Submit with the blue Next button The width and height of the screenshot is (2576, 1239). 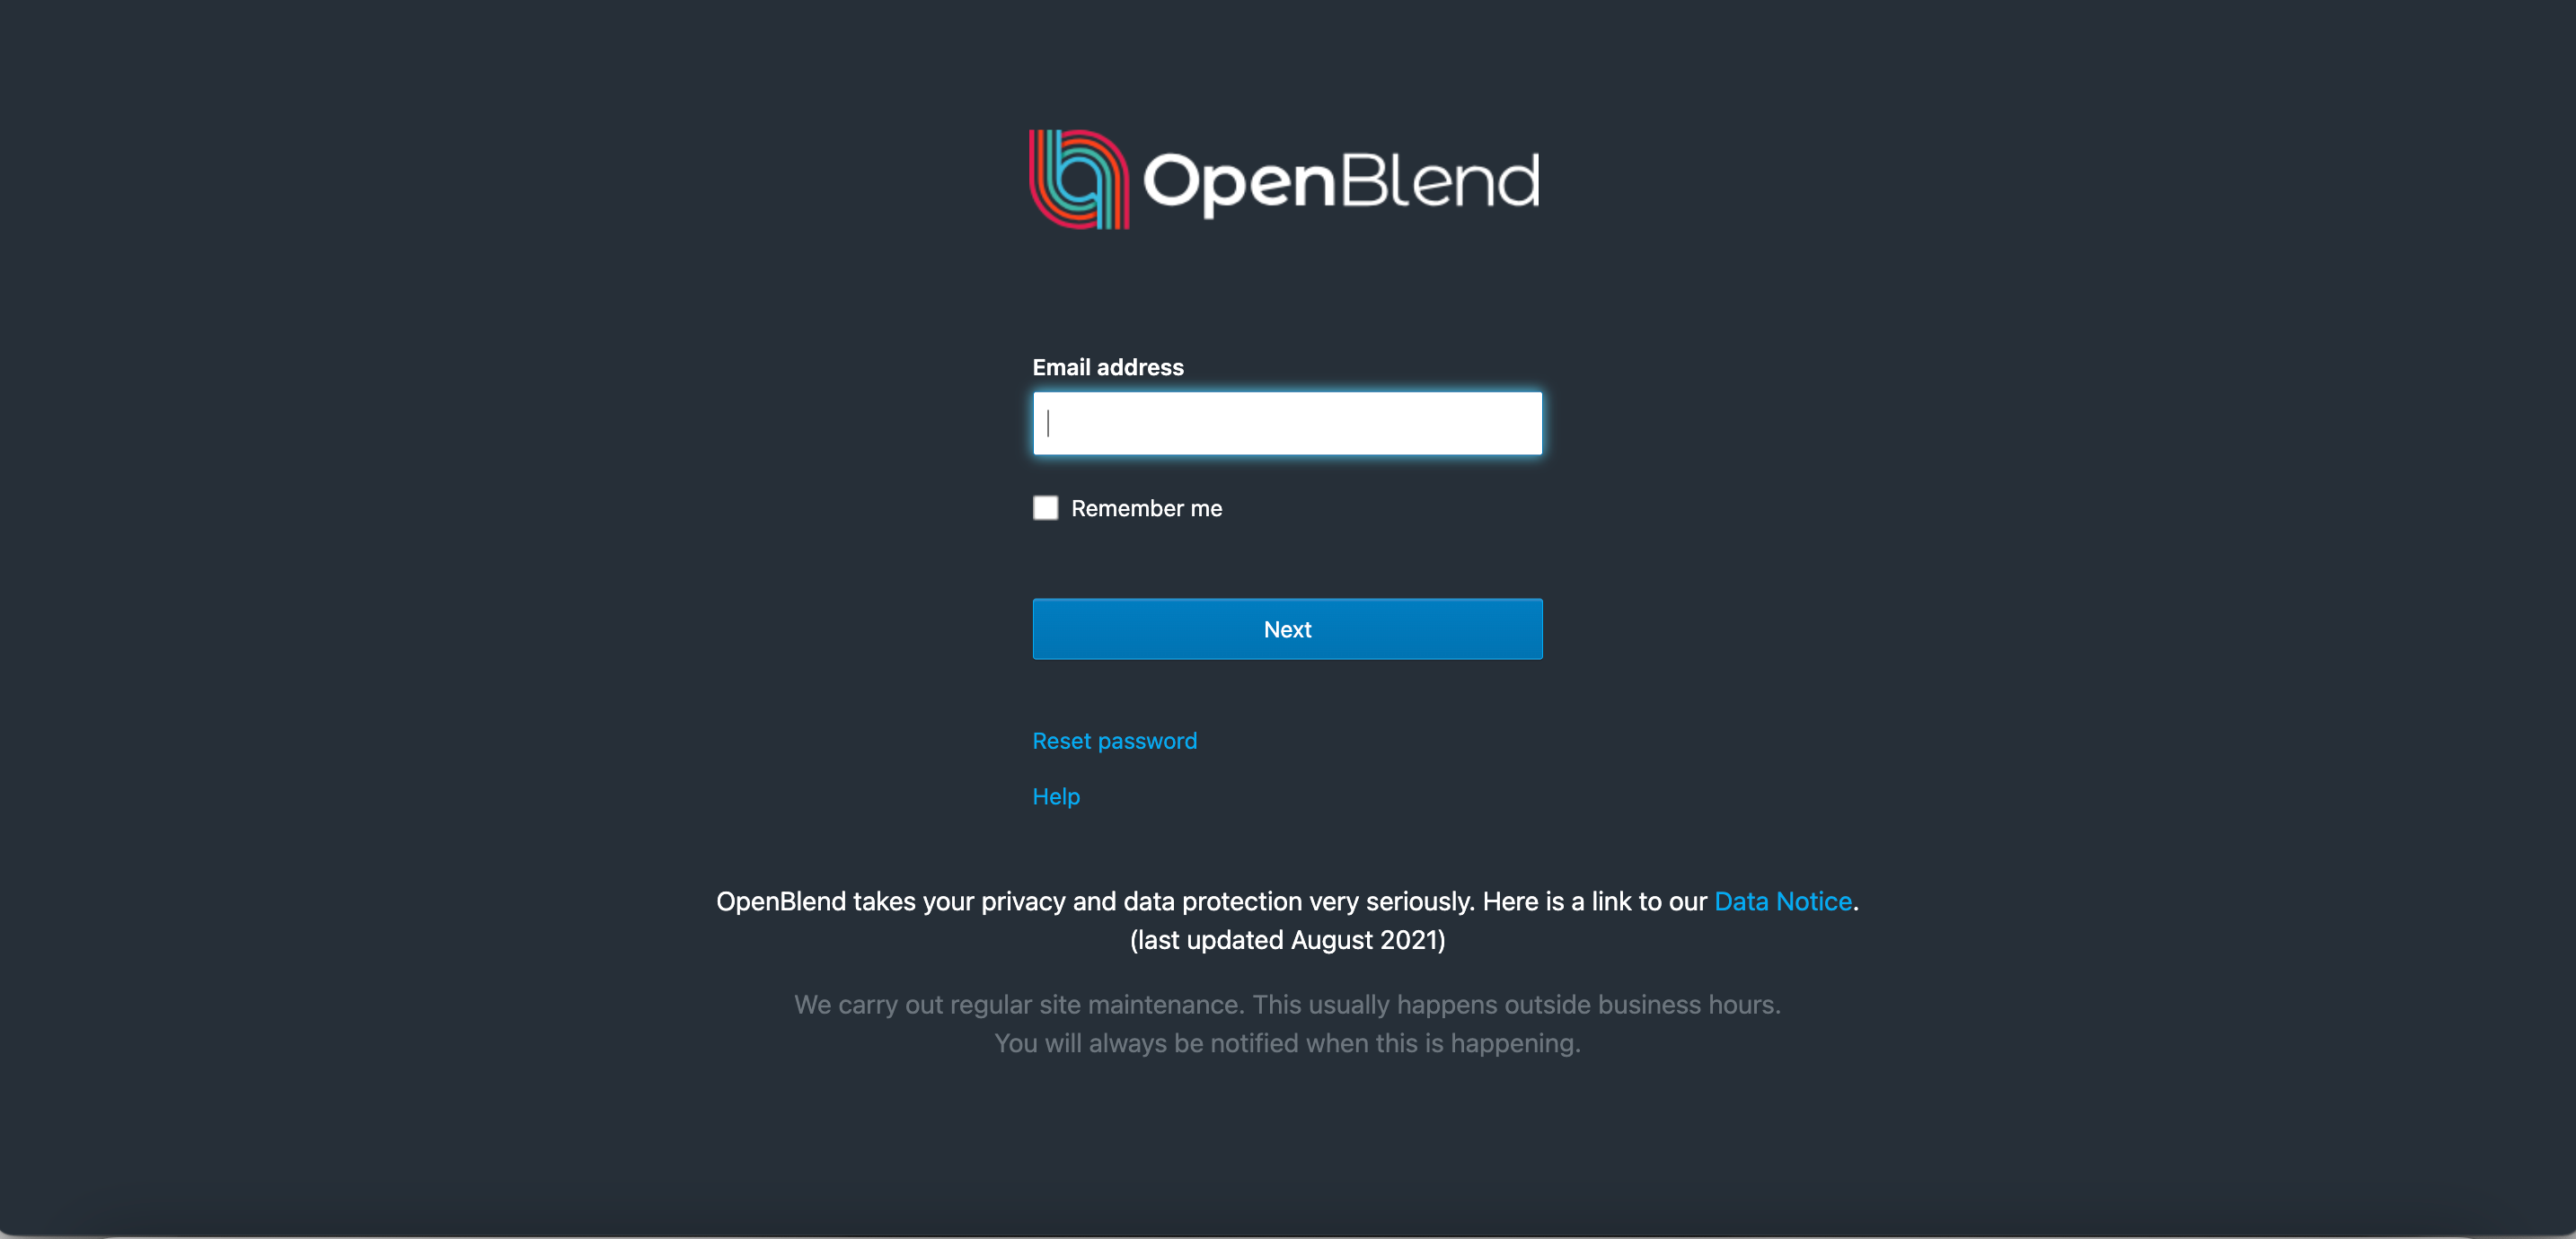tap(1287, 629)
